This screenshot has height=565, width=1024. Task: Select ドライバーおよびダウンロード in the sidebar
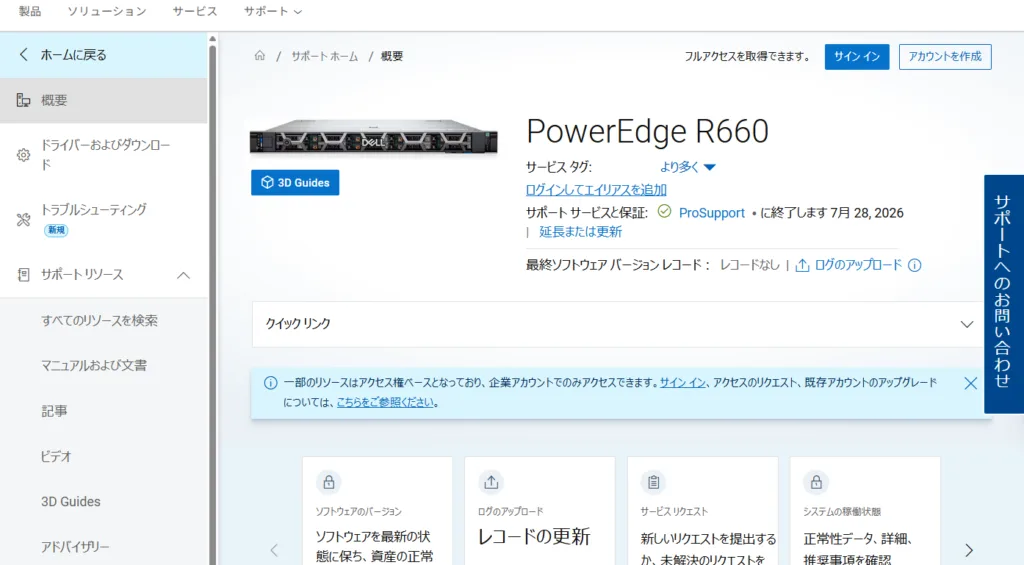[x=105, y=154]
